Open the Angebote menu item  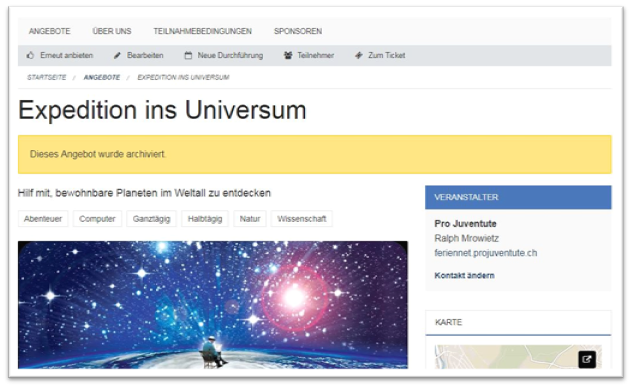pyautogui.click(x=49, y=31)
